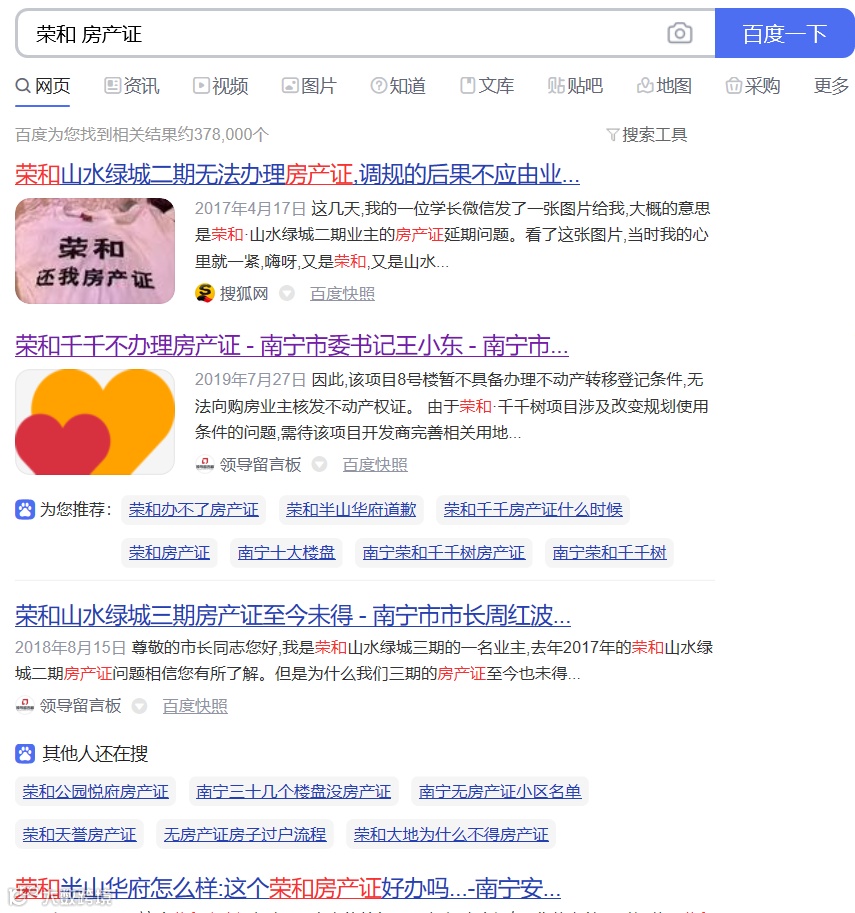This screenshot has height=913, width=855.
Task: Click the camera image-search icon
Action: [679, 33]
